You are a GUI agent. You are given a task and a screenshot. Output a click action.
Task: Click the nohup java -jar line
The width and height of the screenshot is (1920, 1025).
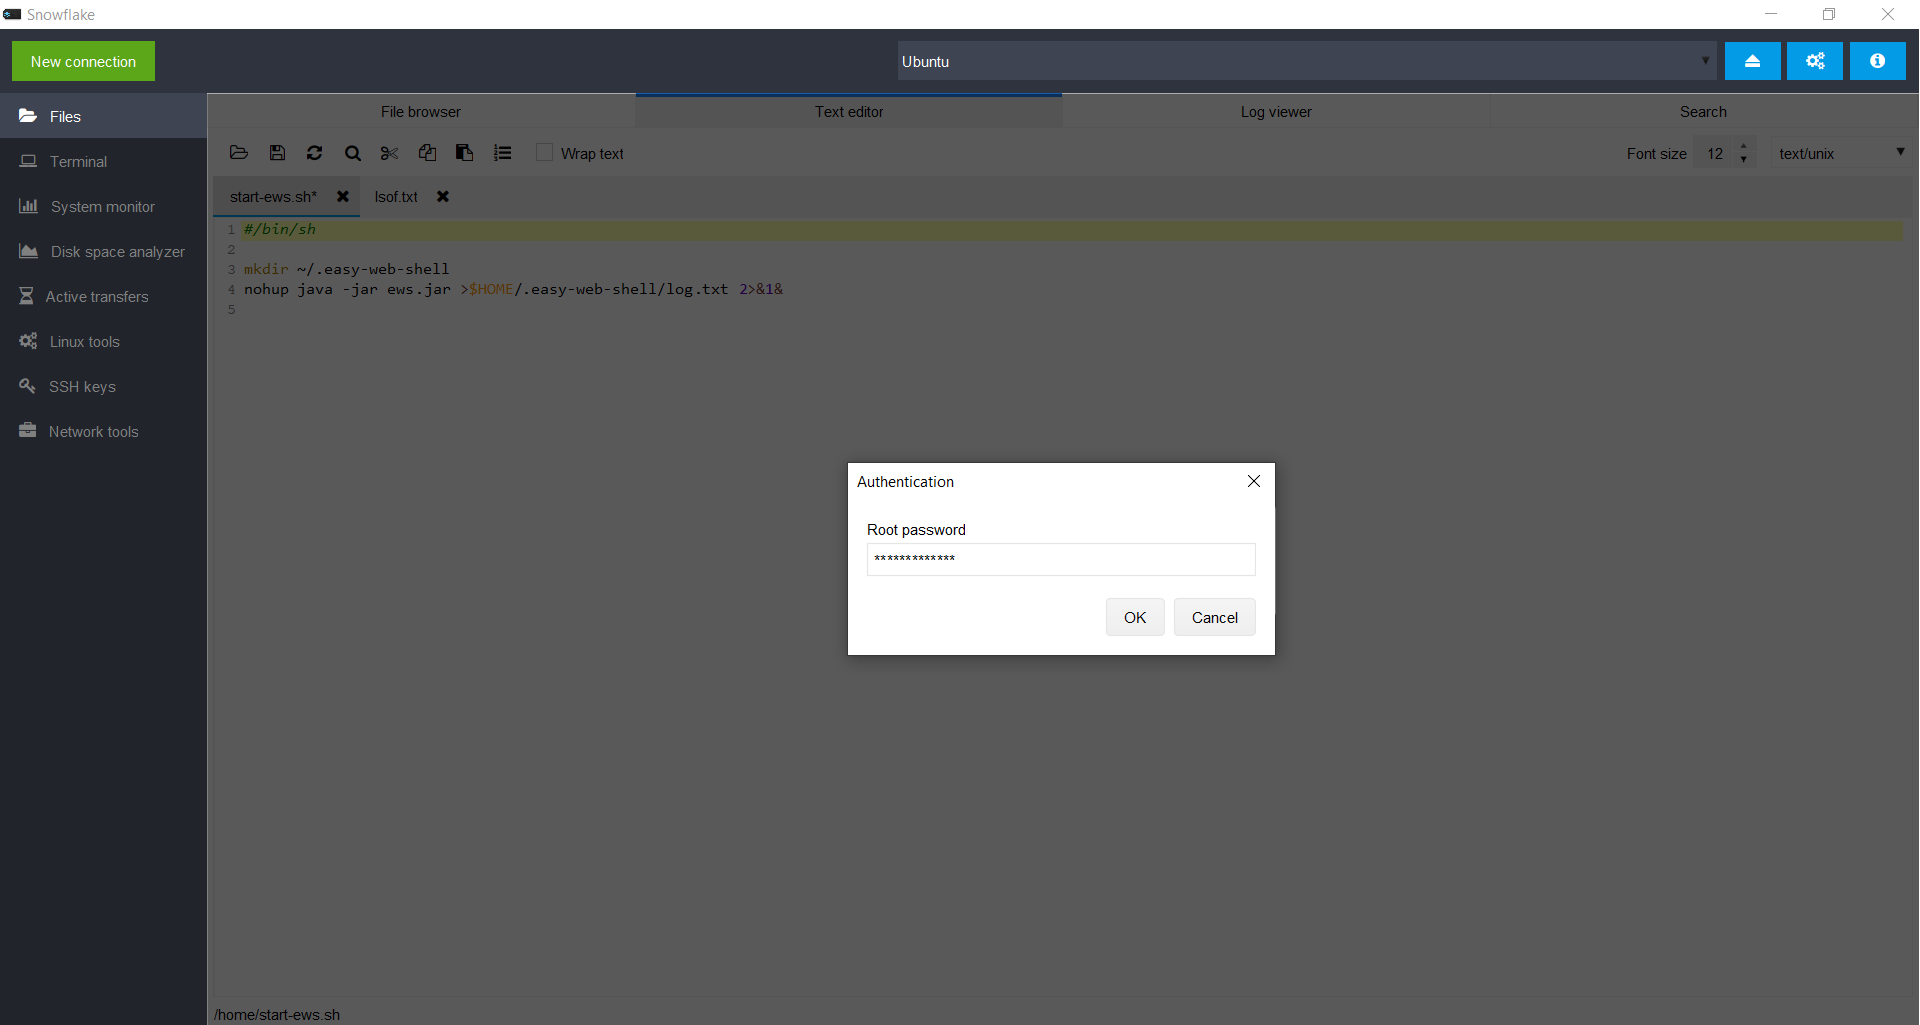pyautogui.click(x=513, y=289)
